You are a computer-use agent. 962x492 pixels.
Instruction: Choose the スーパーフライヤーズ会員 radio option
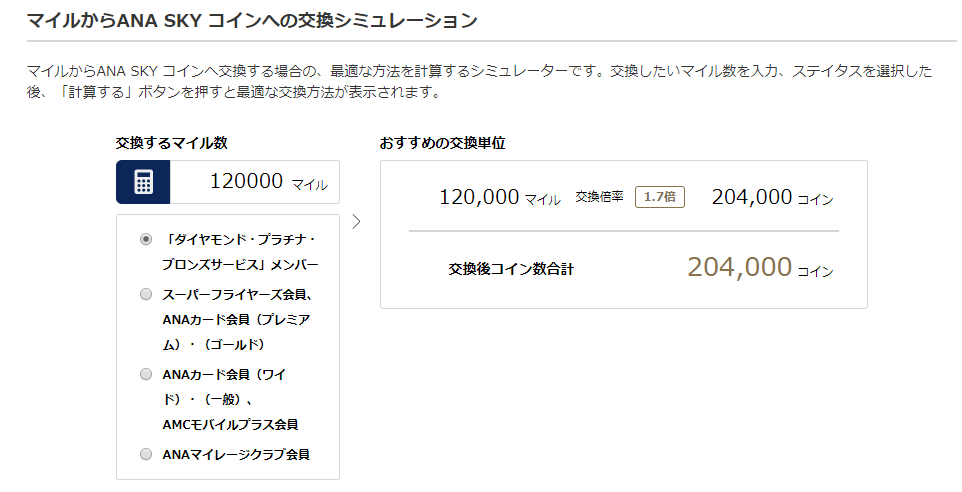146,295
